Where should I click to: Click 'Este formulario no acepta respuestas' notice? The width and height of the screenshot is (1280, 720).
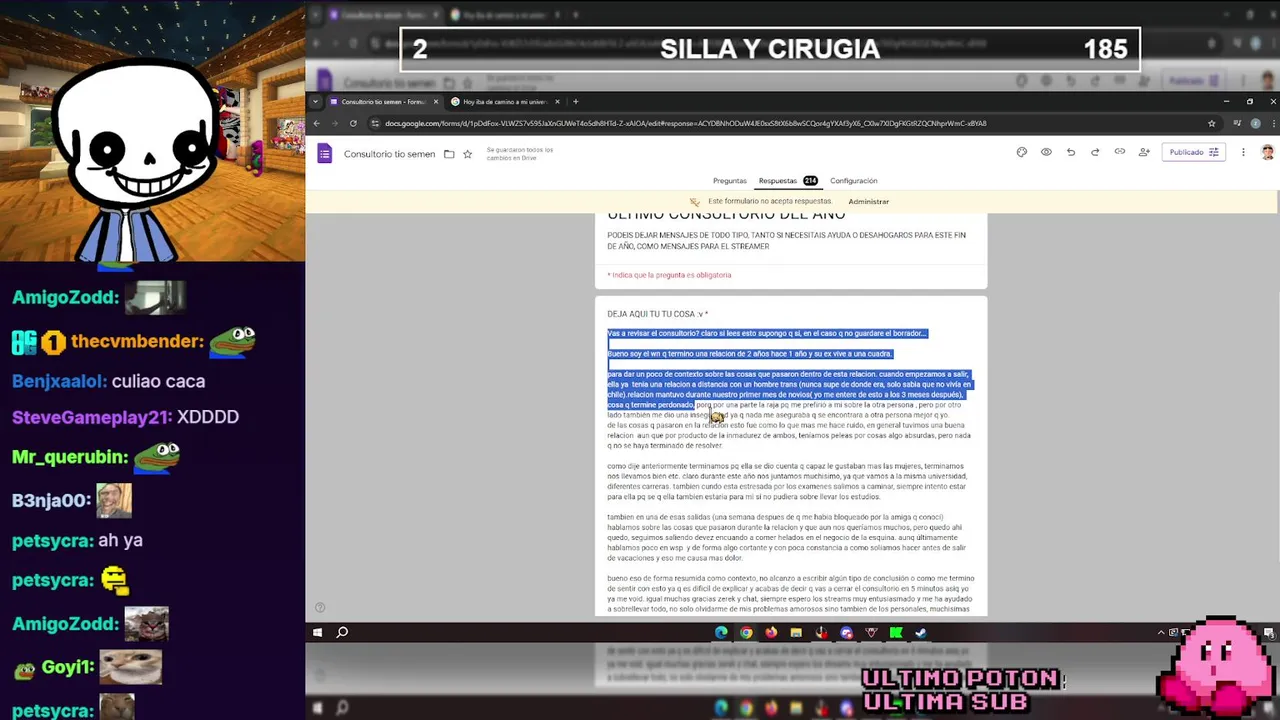point(769,201)
